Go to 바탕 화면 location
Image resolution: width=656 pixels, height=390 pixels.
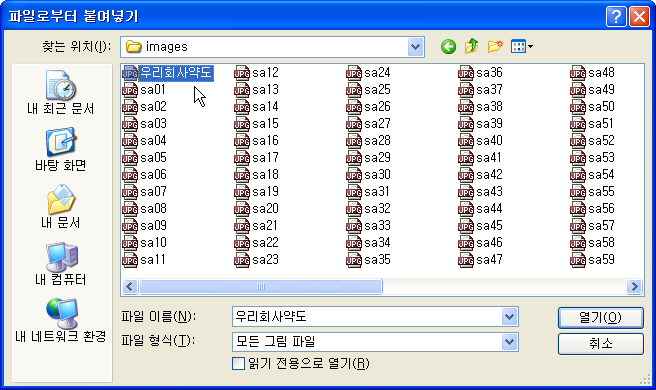pos(61,150)
